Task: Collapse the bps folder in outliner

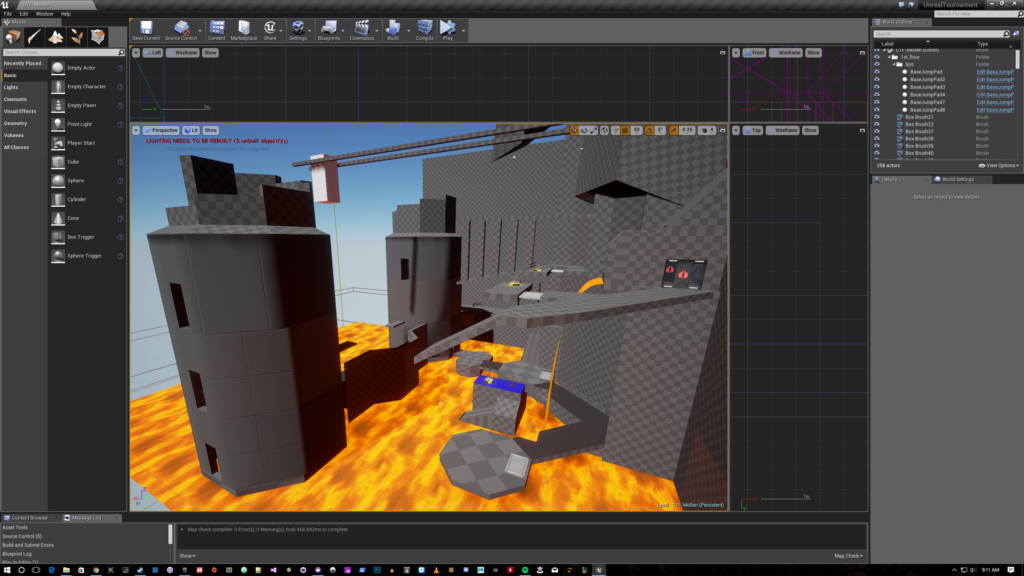Action: click(x=895, y=65)
